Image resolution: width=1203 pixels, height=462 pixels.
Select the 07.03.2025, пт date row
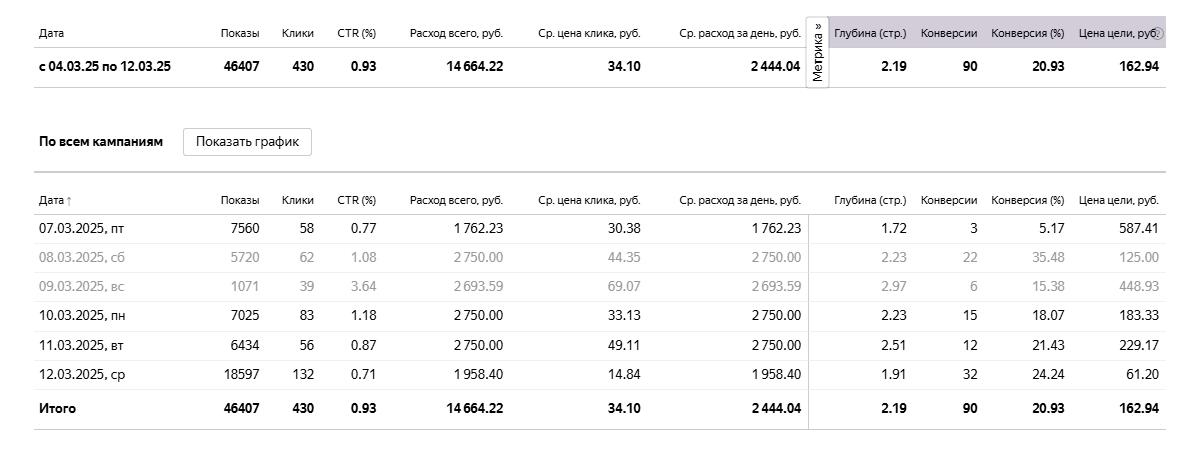(x=81, y=229)
